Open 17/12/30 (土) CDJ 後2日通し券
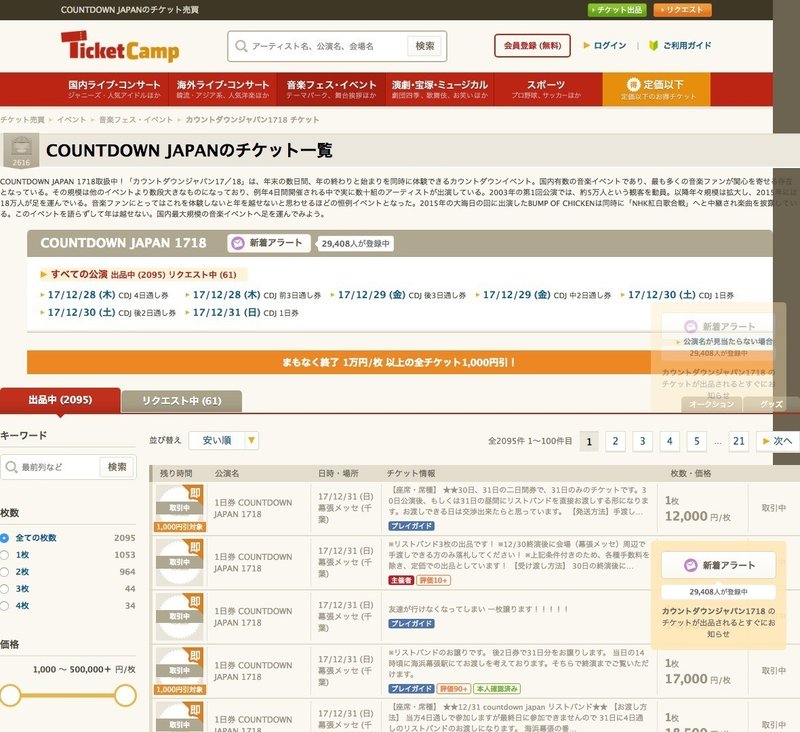 pos(108,312)
